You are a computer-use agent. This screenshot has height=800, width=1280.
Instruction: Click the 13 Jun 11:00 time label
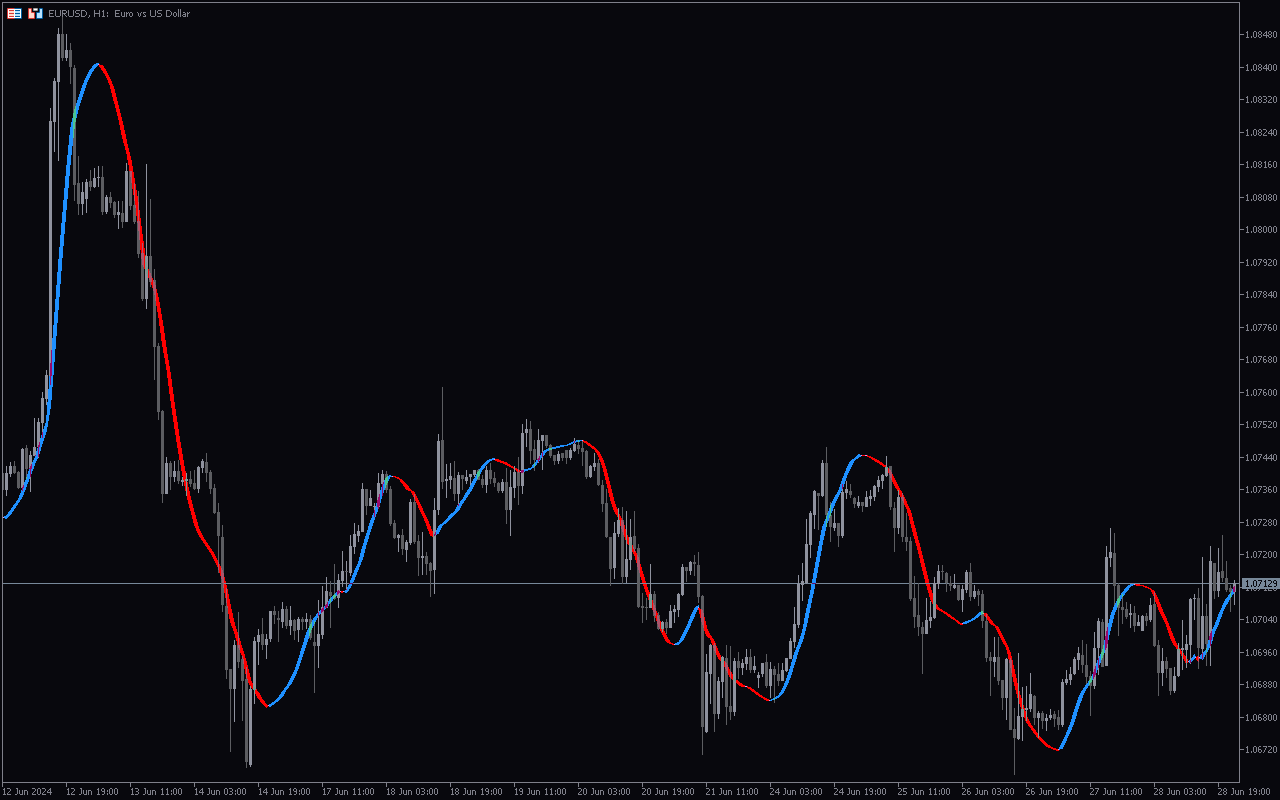156,791
